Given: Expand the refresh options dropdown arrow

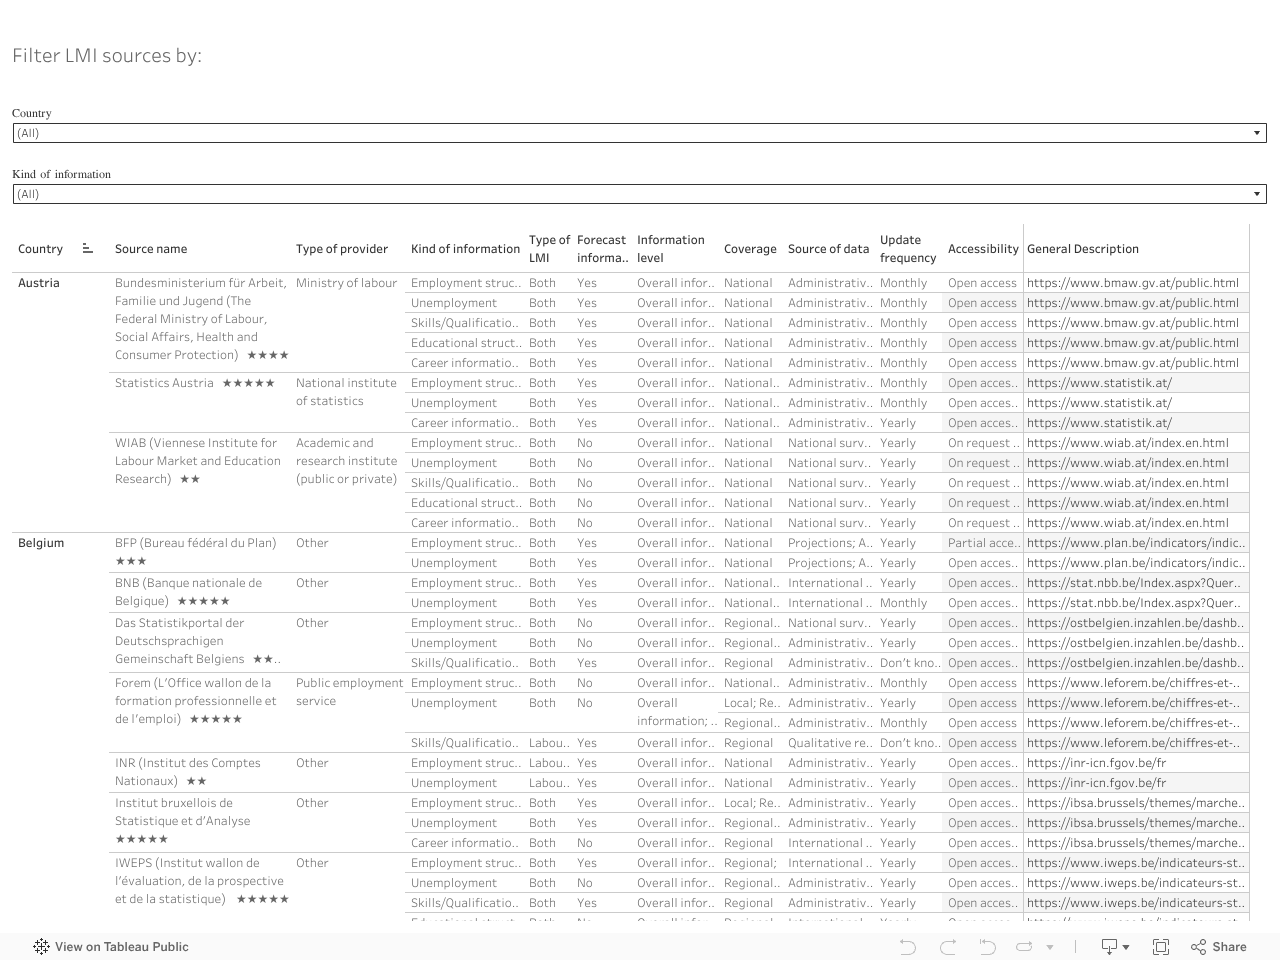Looking at the screenshot, I should (x=1050, y=947).
